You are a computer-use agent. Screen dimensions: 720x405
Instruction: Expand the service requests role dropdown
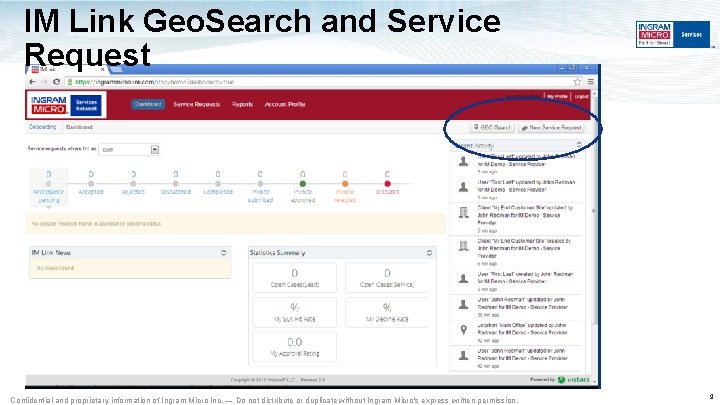click(129, 149)
